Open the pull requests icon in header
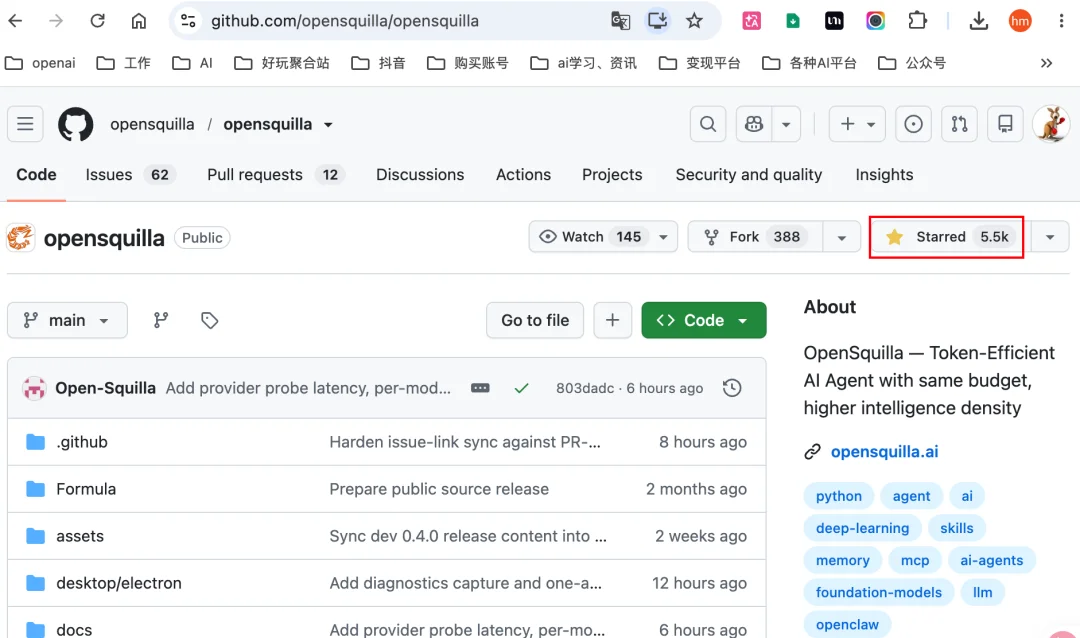The height and width of the screenshot is (638, 1080). [x=959, y=124]
